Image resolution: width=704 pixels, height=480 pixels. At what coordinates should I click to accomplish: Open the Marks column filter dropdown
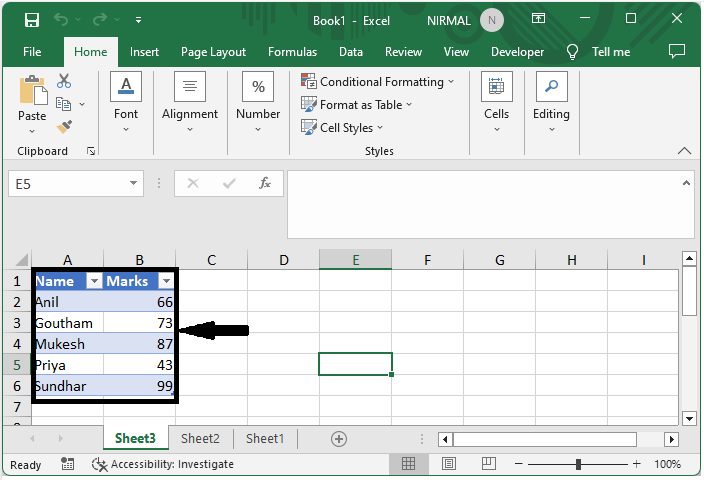(166, 281)
